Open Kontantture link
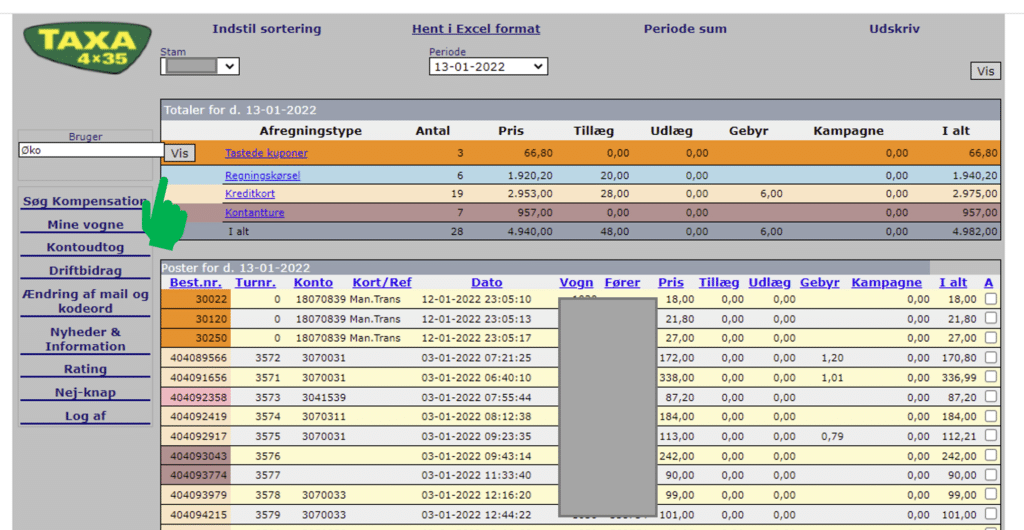The height and width of the screenshot is (530, 1024). [x=255, y=213]
